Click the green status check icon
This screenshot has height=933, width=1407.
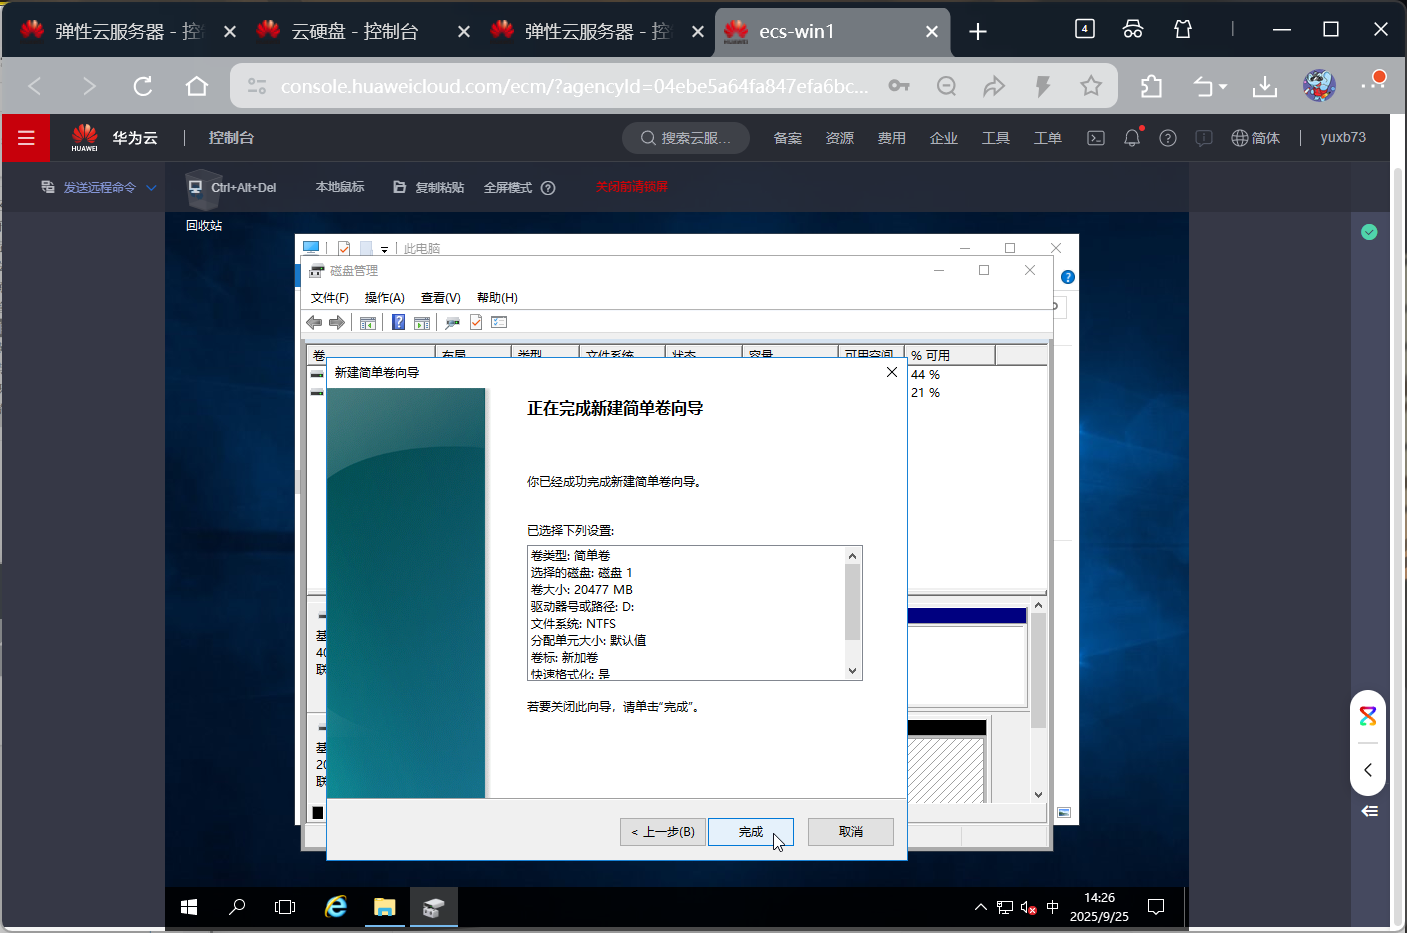pos(1369,232)
